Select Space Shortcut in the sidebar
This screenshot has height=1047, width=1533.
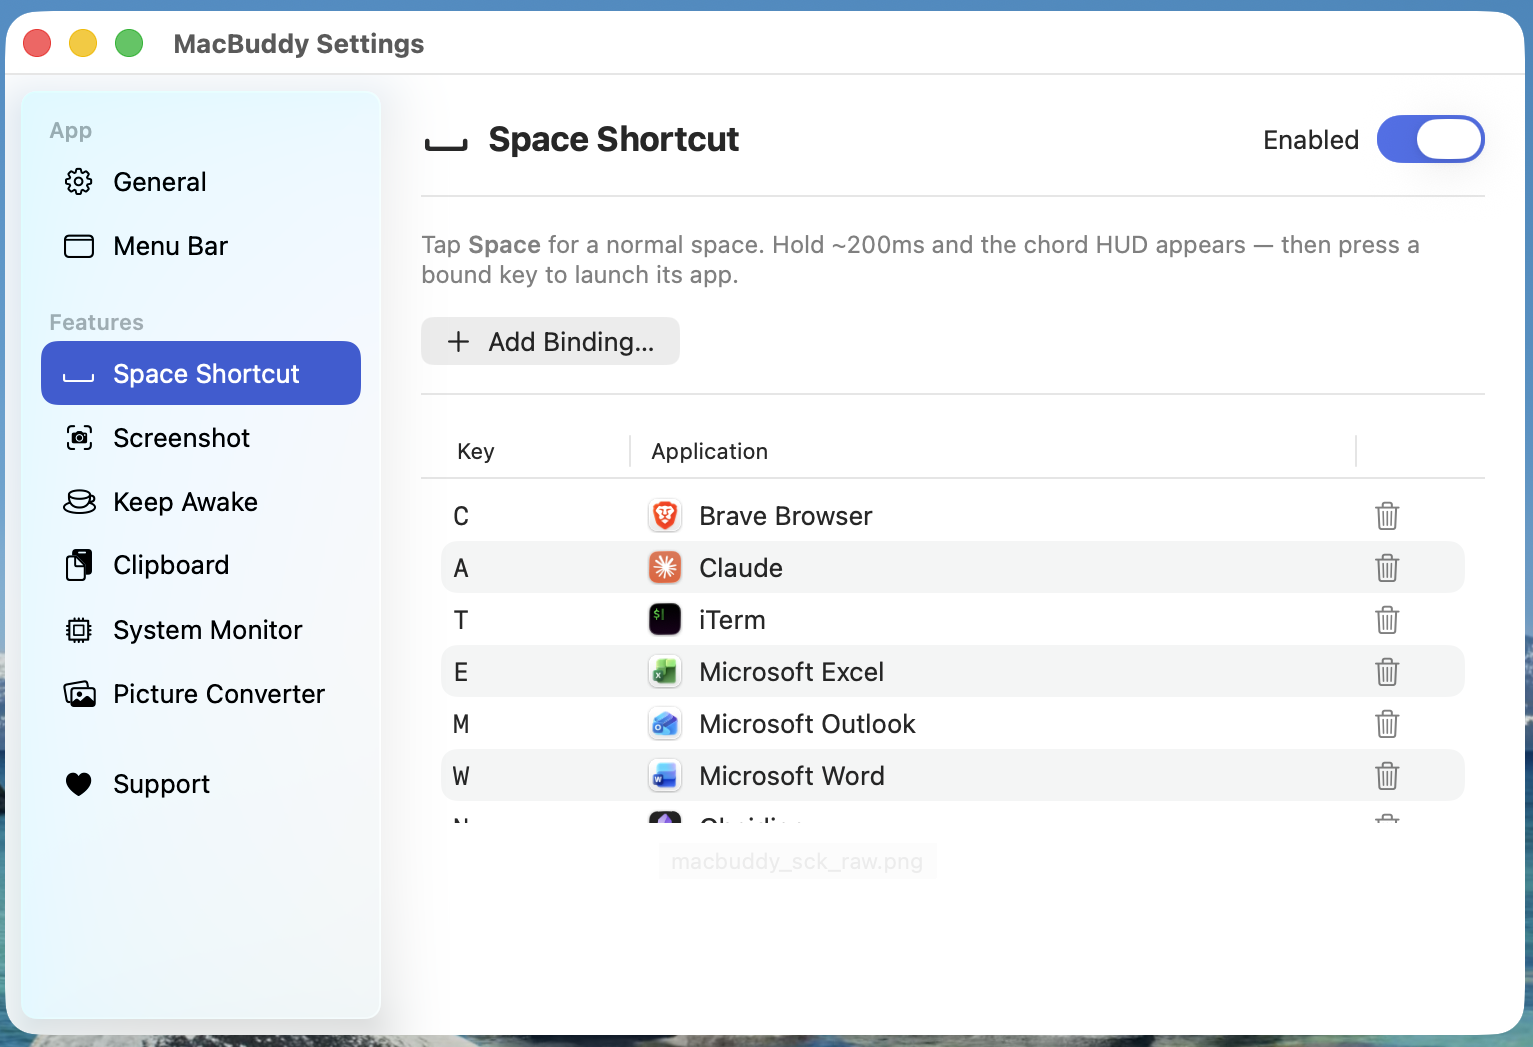[x=201, y=373]
